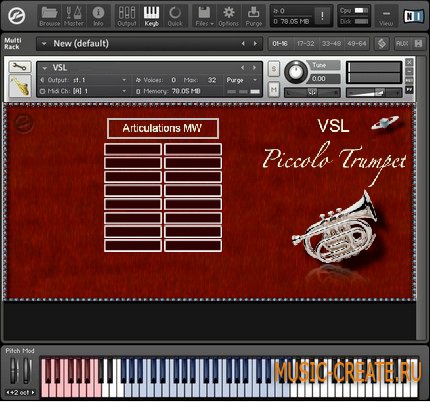
Task: Toggle the AUX sends view
Action: (402, 44)
